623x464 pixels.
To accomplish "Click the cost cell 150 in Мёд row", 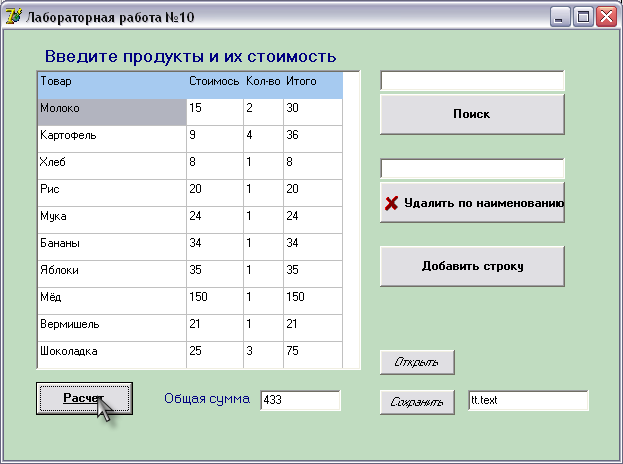I will pos(215,302).
